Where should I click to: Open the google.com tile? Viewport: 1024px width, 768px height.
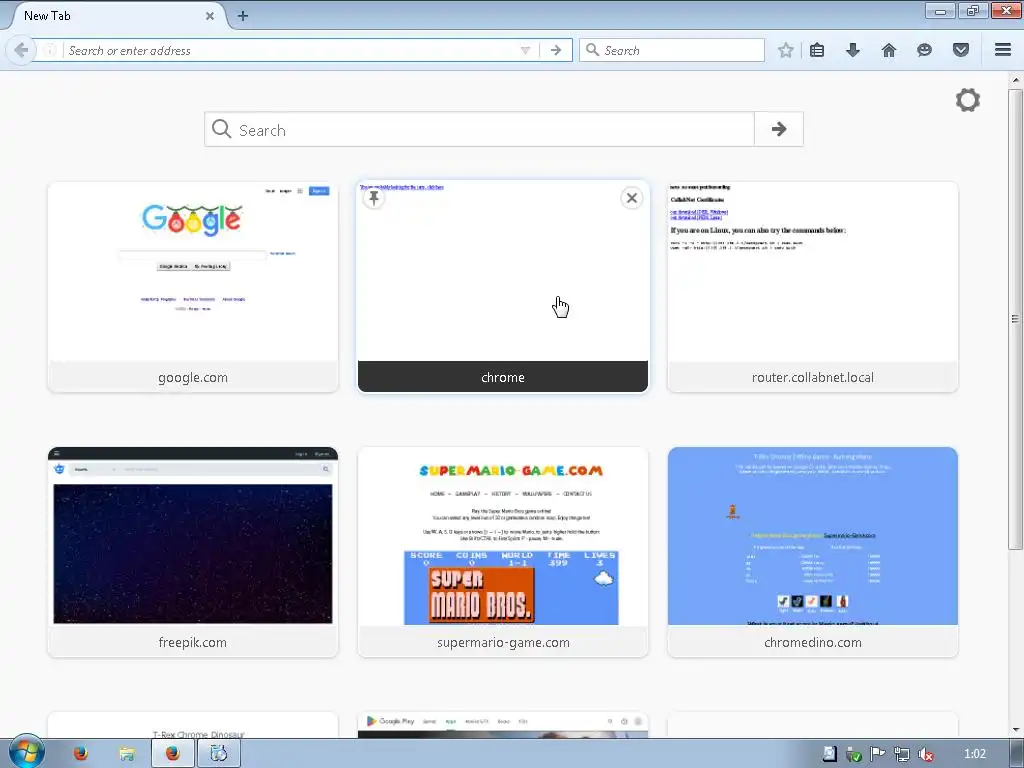(x=193, y=287)
